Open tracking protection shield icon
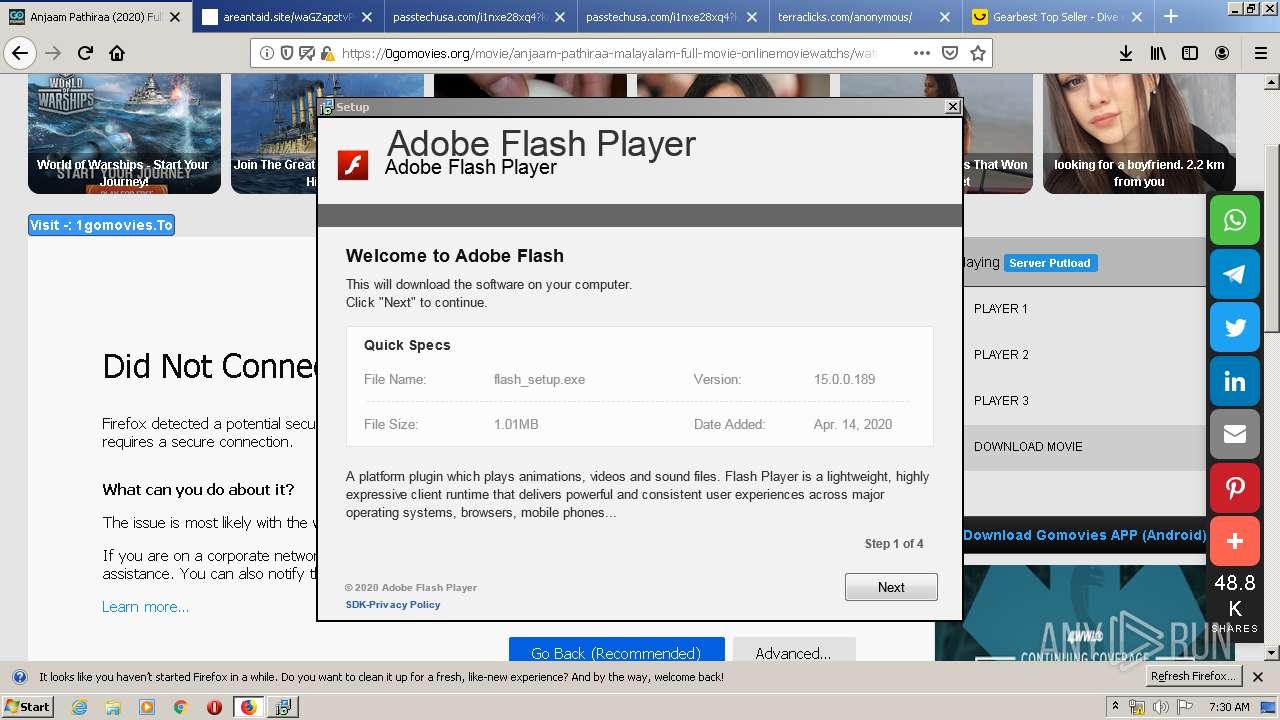 point(286,53)
